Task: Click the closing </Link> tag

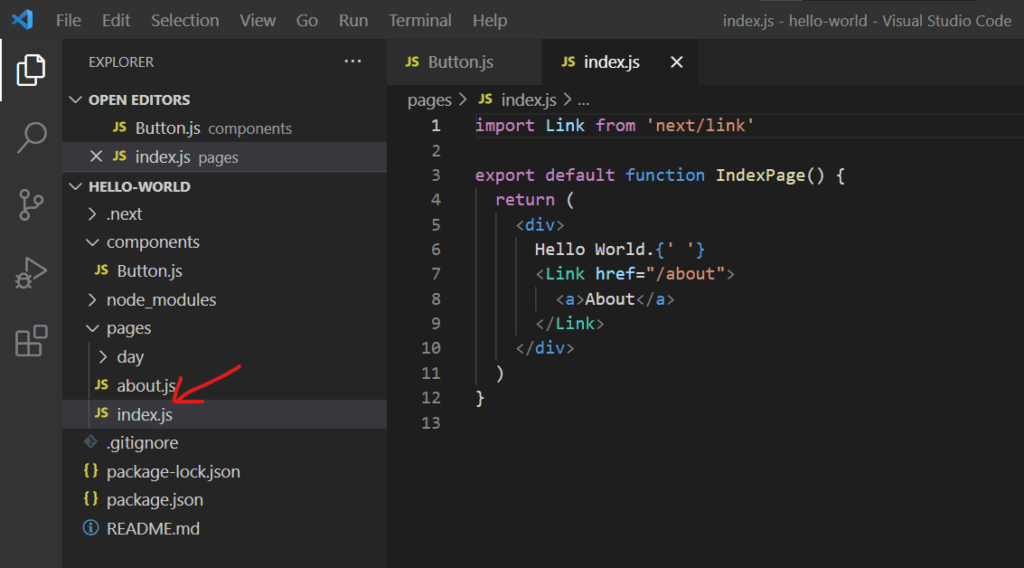Action: (x=569, y=323)
